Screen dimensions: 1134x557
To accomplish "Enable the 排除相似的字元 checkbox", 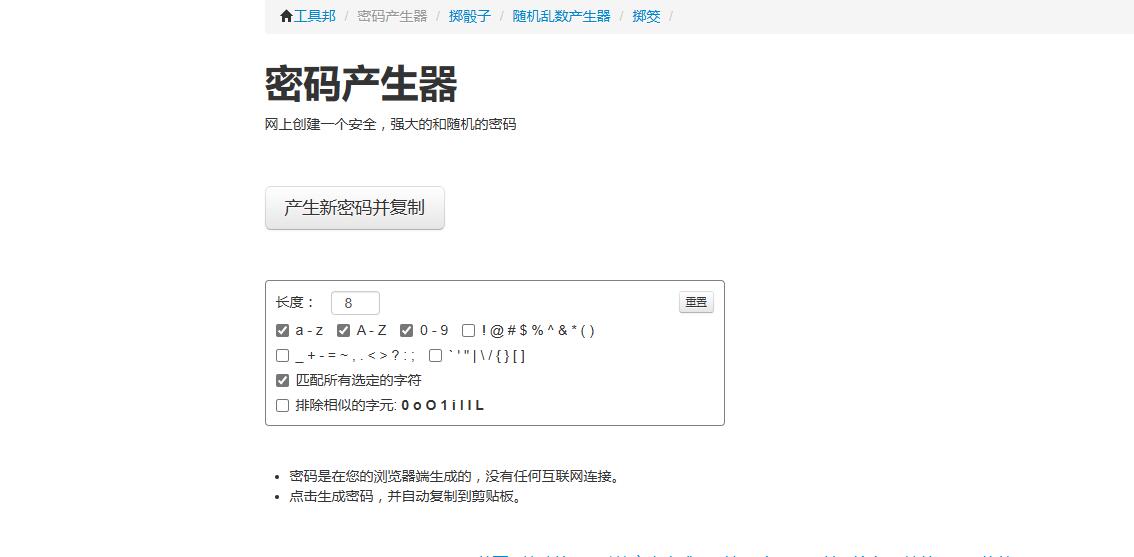I will 283,405.
